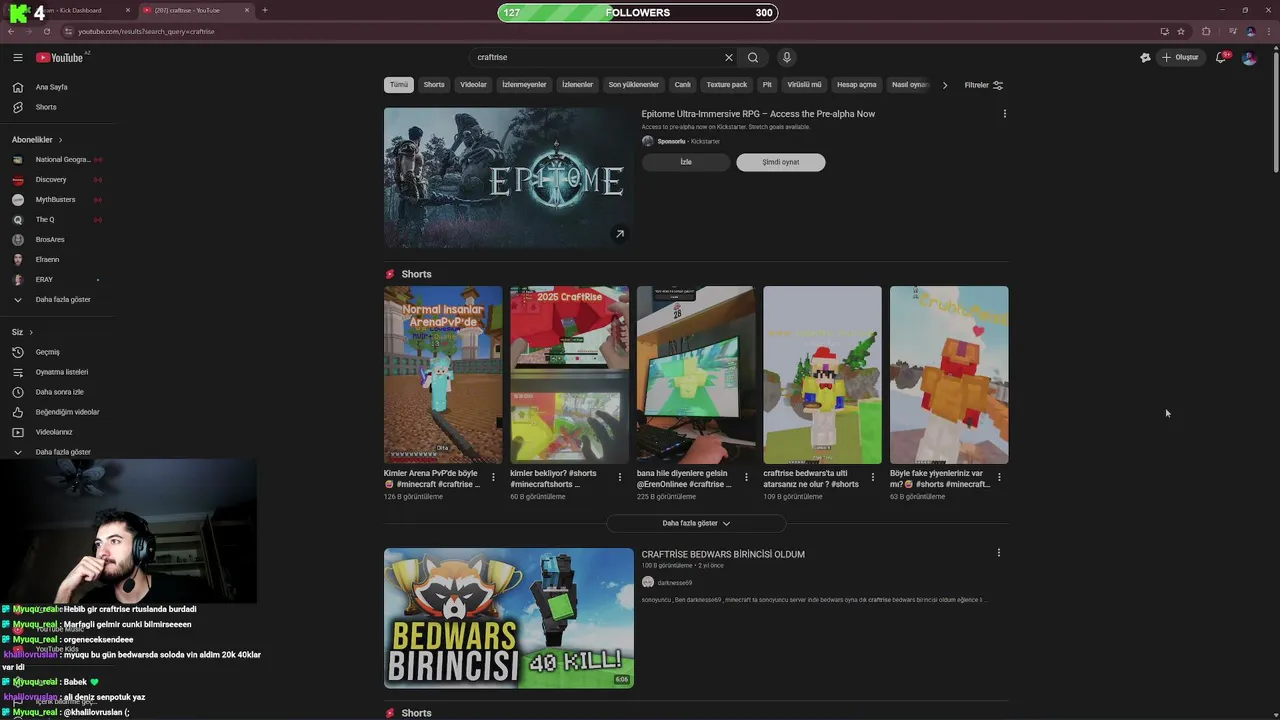This screenshot has height=720, width=1280.
Task: Click the Şimdi oynat button
Action: 781,162
